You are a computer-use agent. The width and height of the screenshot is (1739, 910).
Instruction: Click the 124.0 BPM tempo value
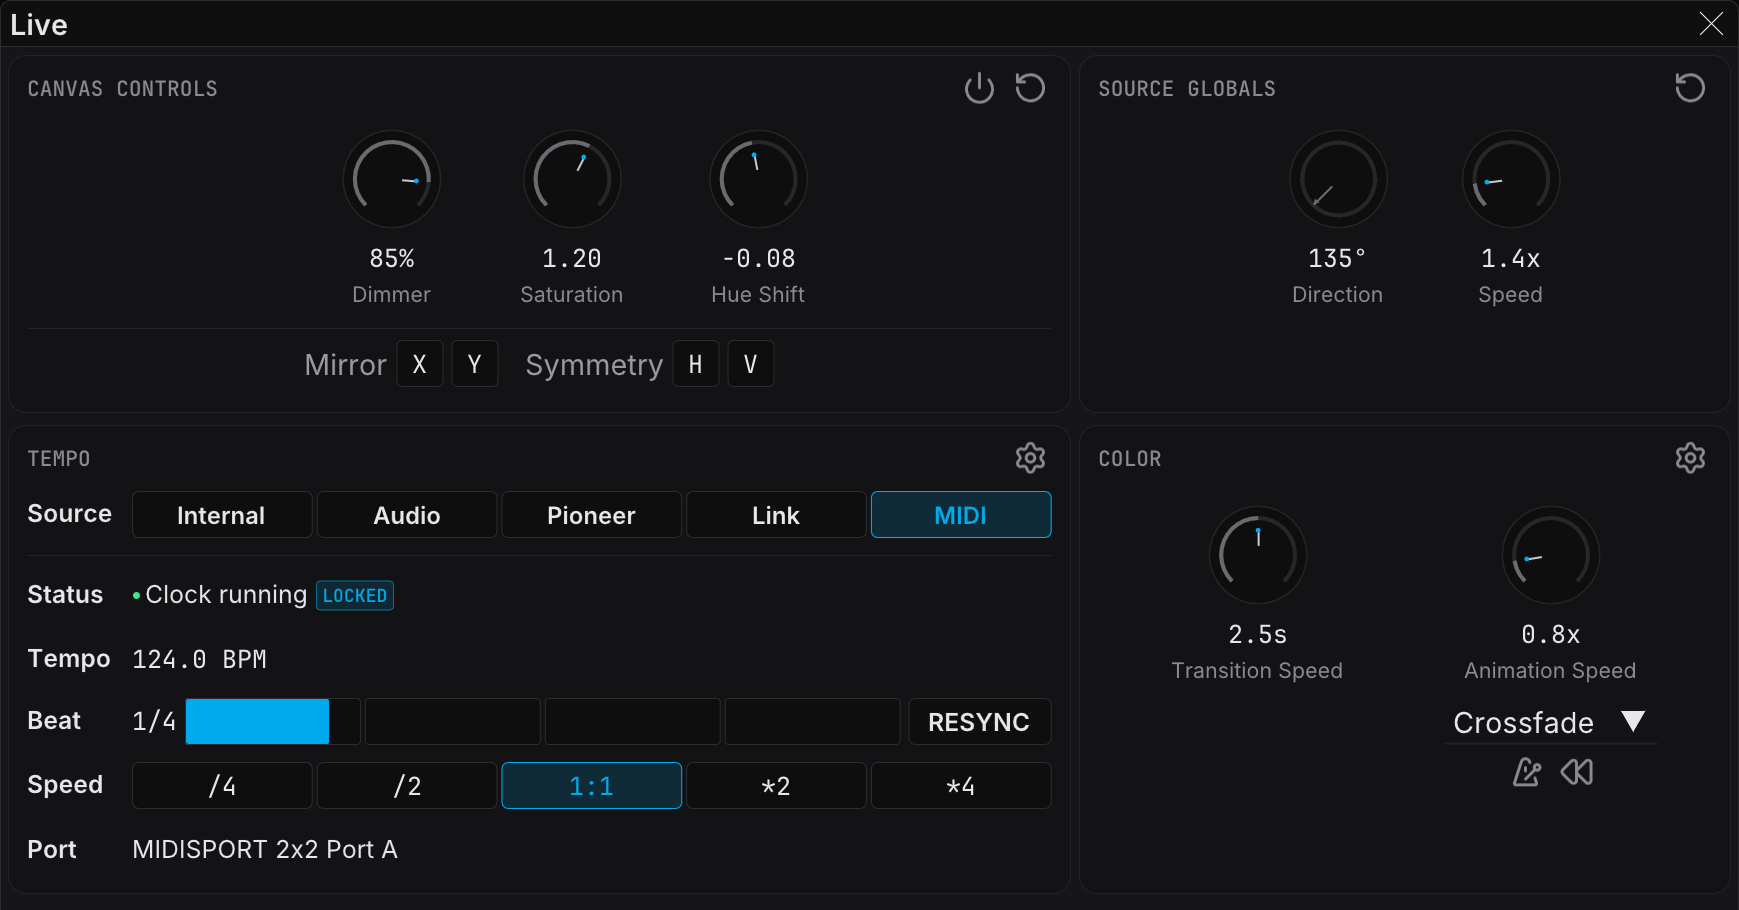200,660
